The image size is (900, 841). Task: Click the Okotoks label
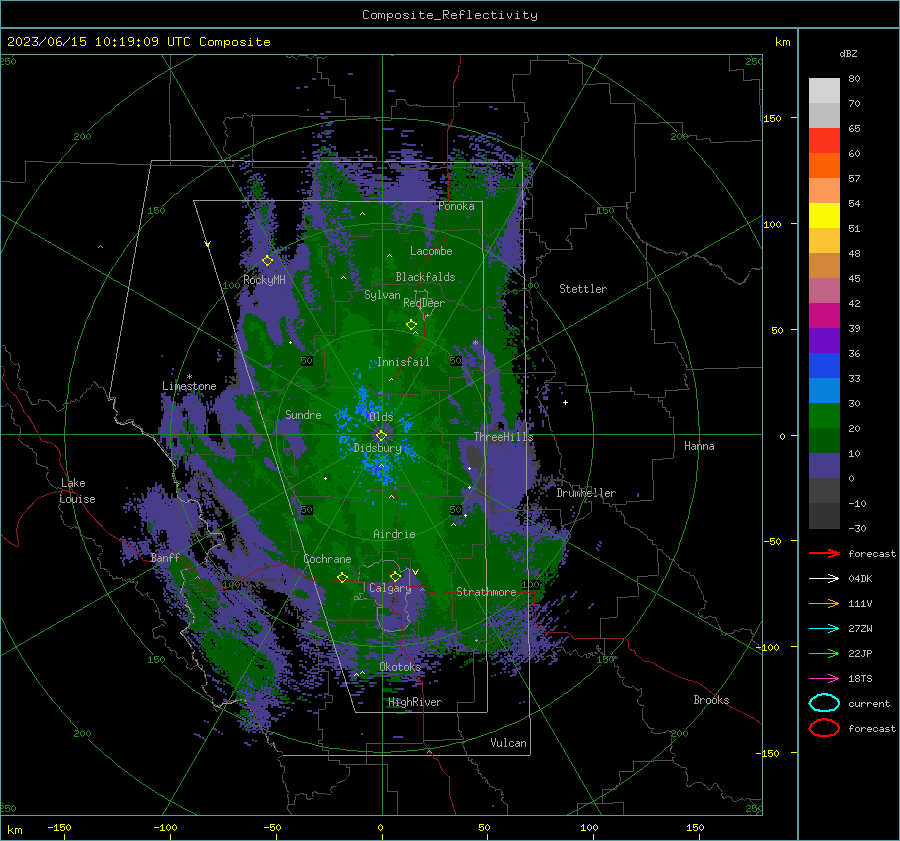tap(400, 666)
